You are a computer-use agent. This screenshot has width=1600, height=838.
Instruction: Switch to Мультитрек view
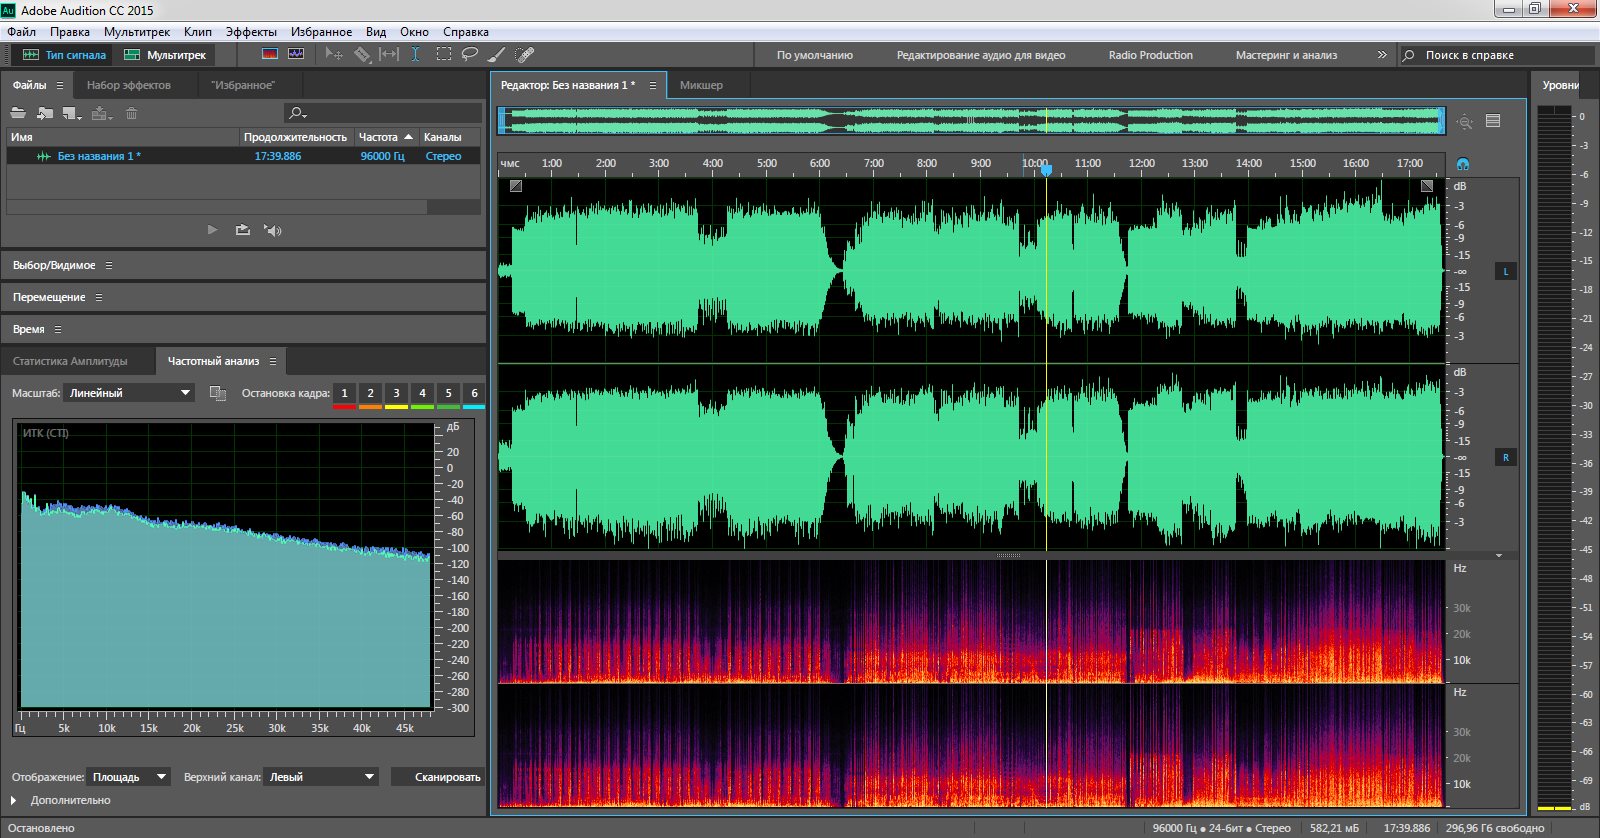[x=165, y=55]
